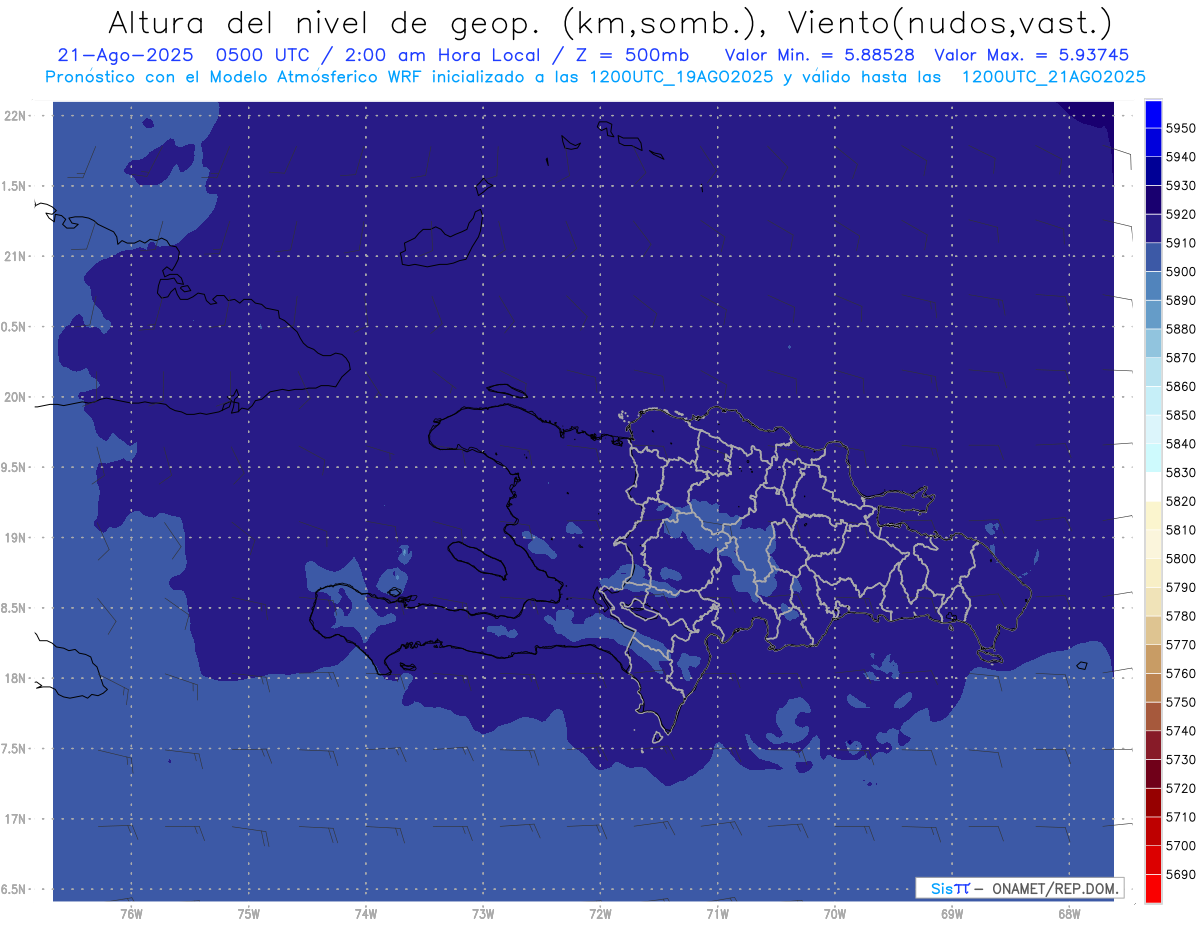Click the '5800' color scale label

pyautogui.click(x=1180, y=558)
